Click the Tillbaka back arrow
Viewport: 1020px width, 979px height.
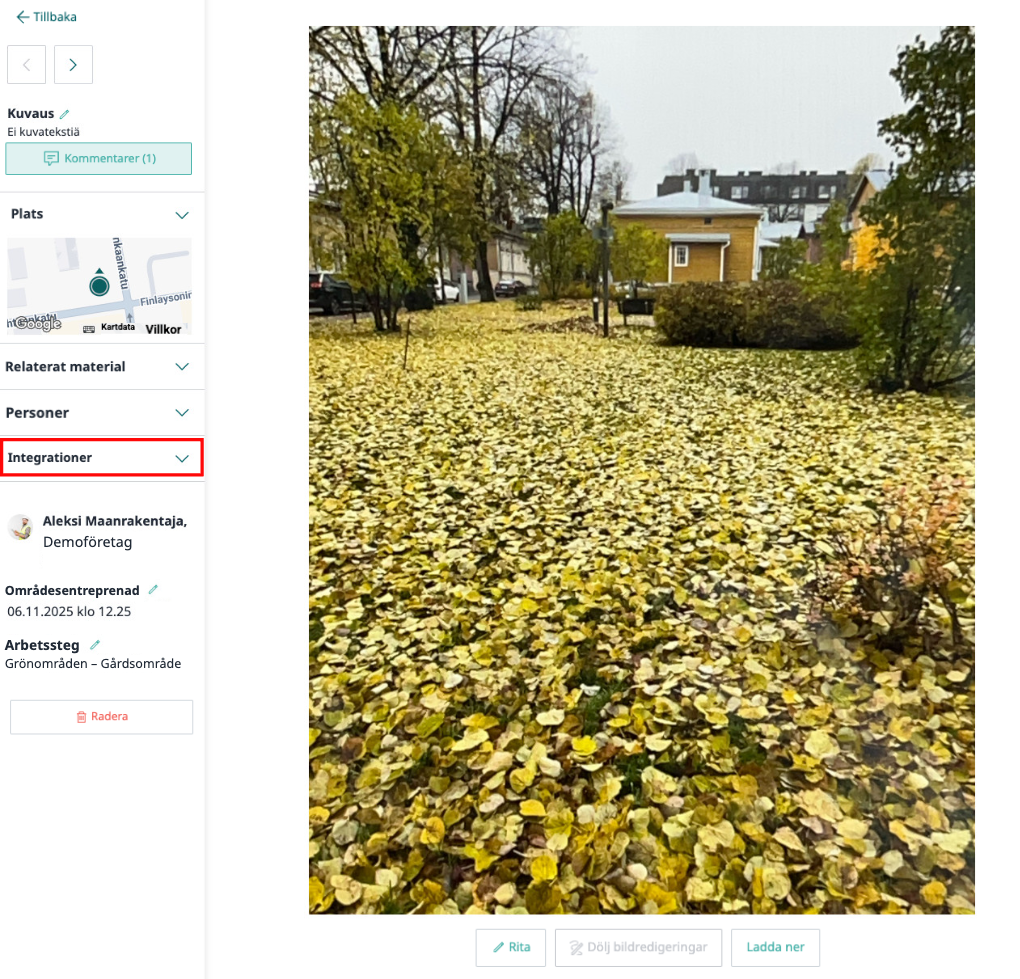(x=23, y=17)
